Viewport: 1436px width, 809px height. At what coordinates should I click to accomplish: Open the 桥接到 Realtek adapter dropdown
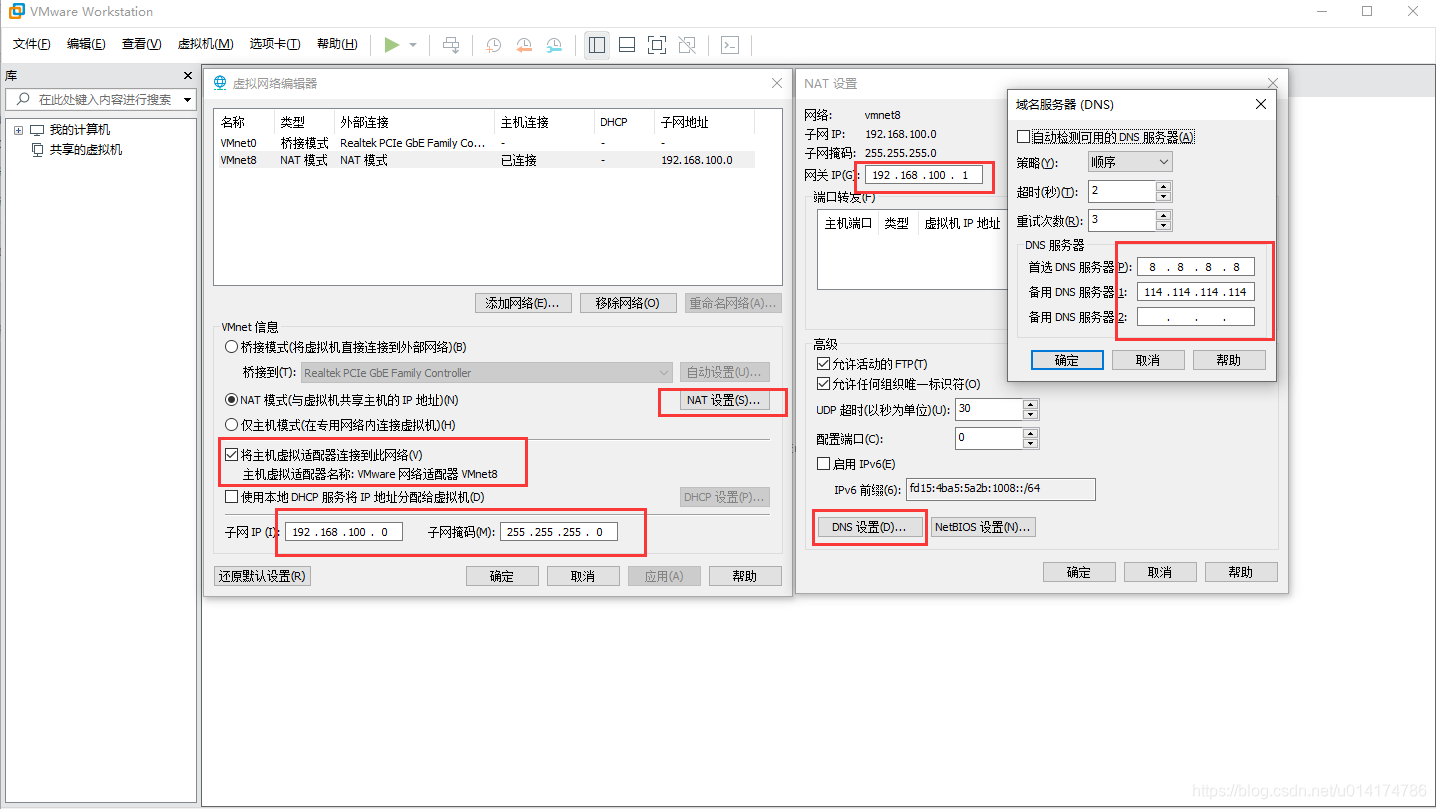pos(487,373)
